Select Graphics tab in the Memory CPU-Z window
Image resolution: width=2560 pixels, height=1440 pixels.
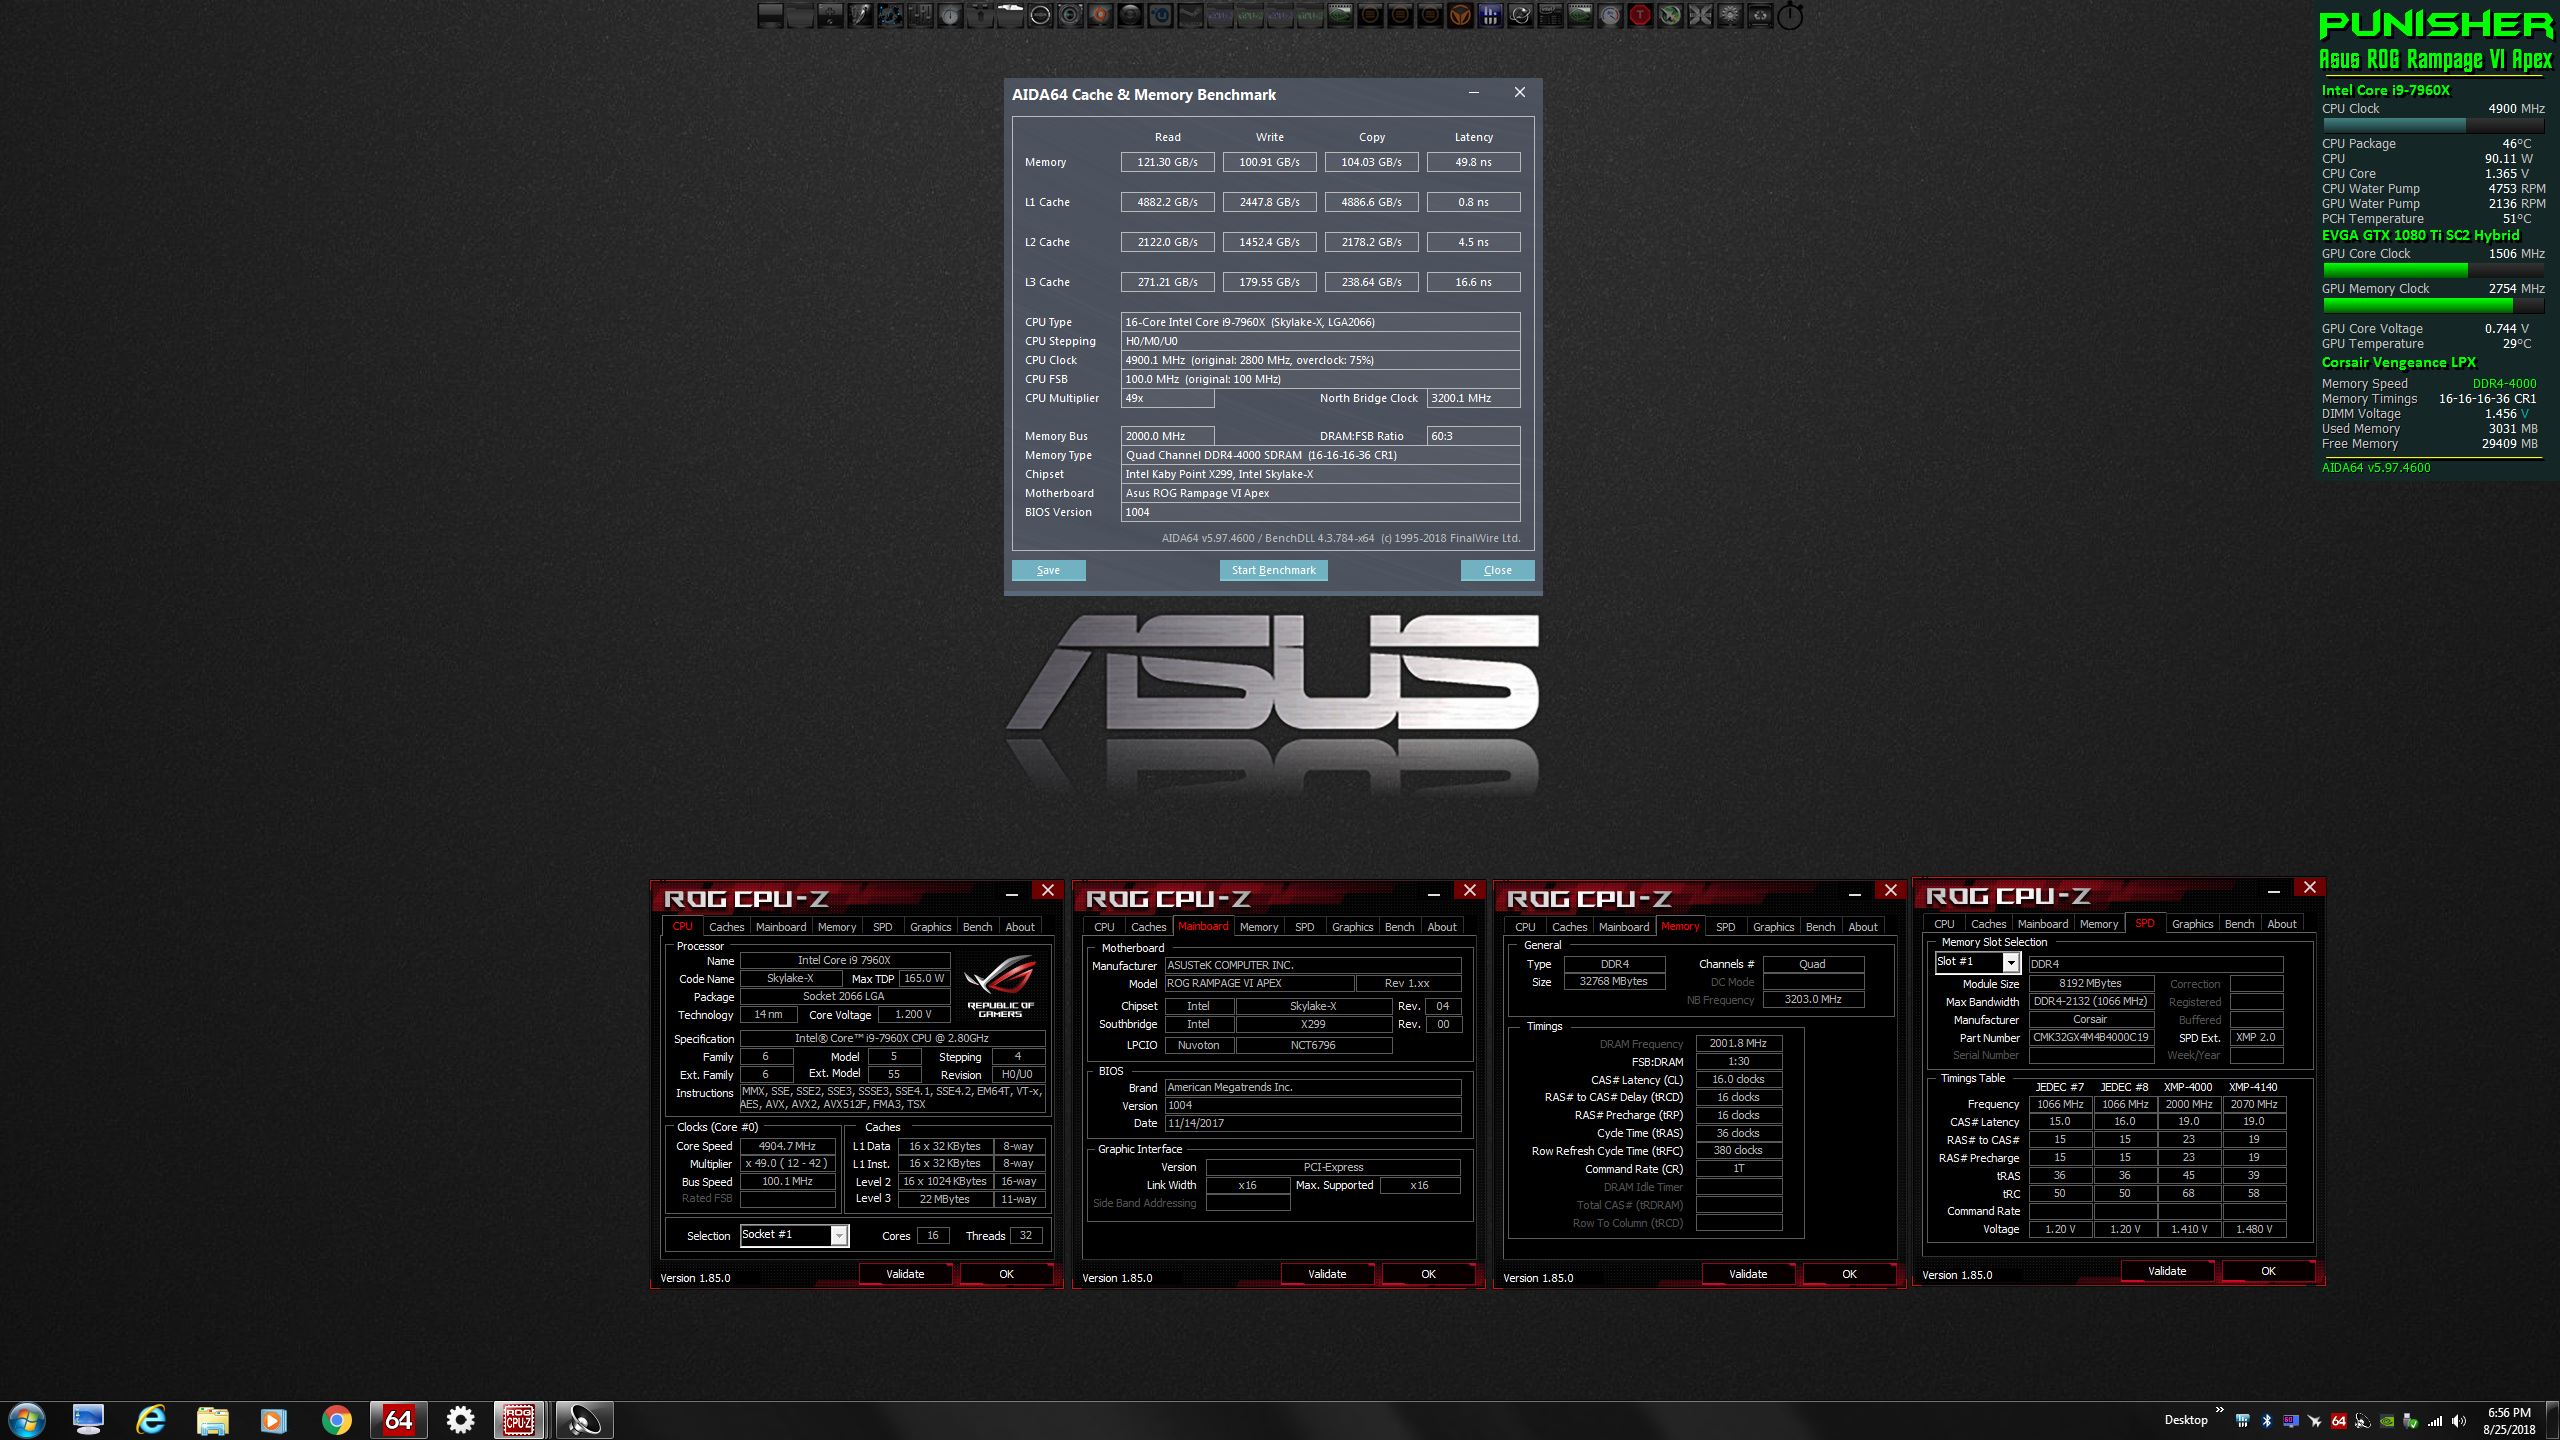1773,927
